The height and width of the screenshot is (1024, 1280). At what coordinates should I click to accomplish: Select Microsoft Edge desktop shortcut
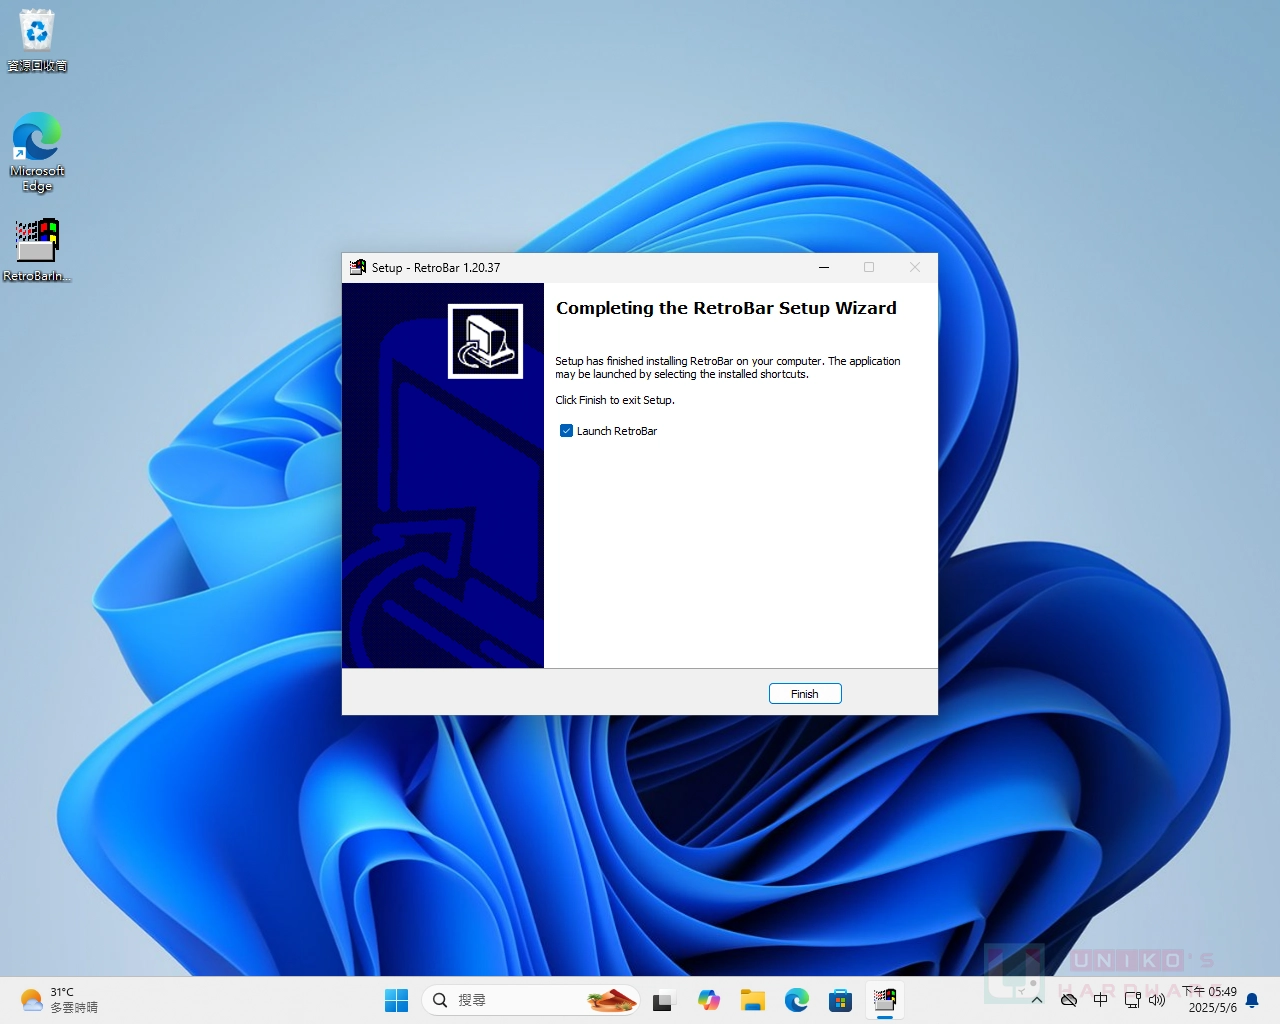pos(37,152)
